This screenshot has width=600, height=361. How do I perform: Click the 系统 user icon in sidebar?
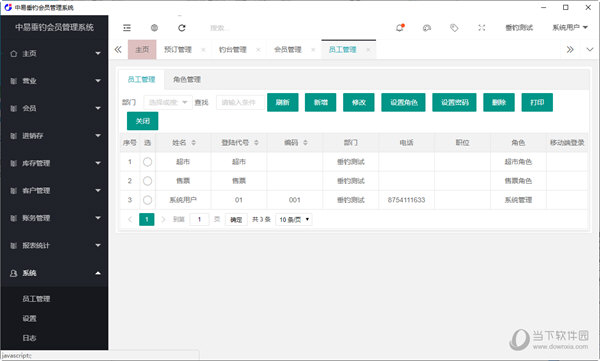[14, 273]
